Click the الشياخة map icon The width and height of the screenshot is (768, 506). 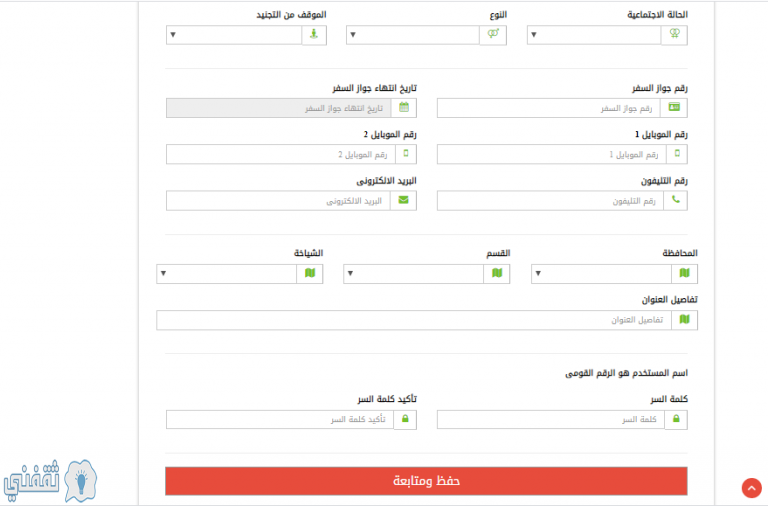click(x=310, y=273)
